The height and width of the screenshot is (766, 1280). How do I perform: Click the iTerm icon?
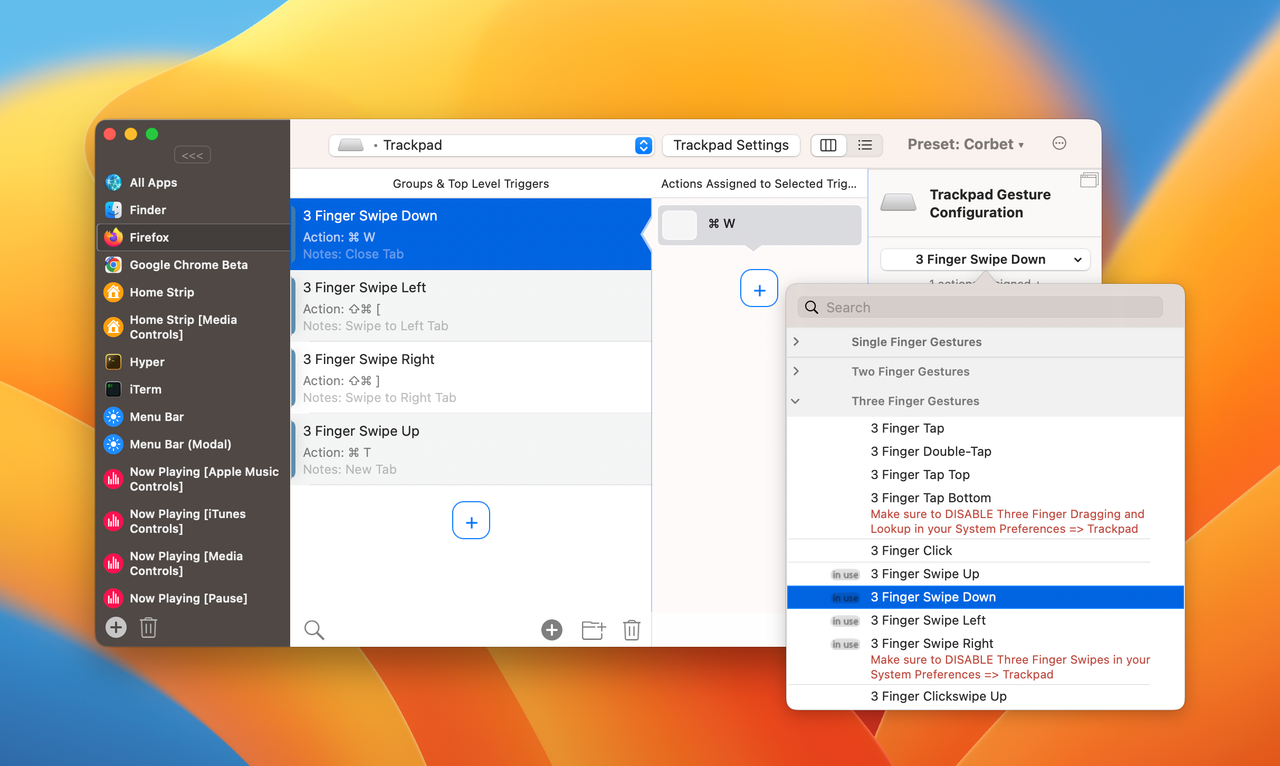click(114, 389)
